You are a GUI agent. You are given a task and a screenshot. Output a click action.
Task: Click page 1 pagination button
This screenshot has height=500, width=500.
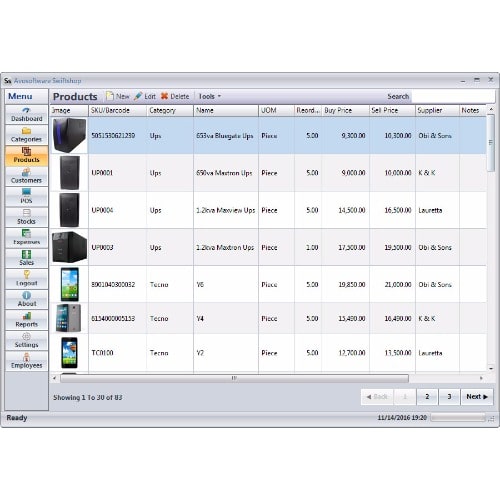405,397
